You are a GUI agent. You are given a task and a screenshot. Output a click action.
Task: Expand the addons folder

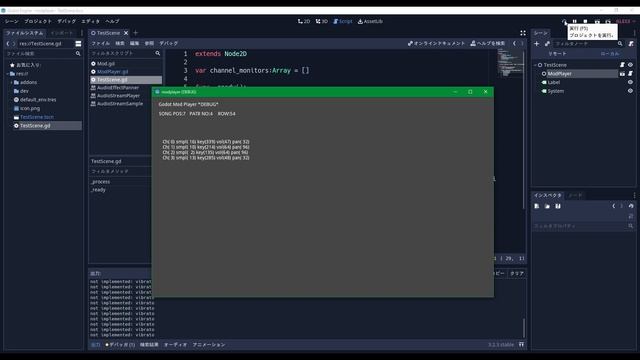pyautogui.click(x=11, y=82)
